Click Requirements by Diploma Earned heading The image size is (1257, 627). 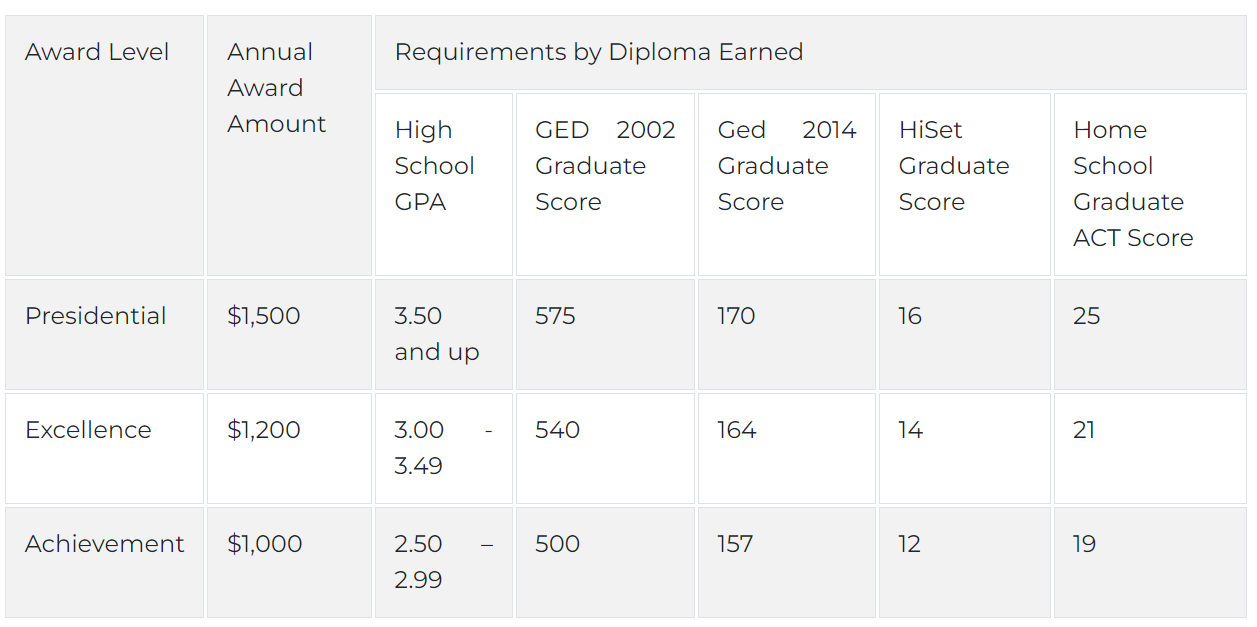point(810,53)
